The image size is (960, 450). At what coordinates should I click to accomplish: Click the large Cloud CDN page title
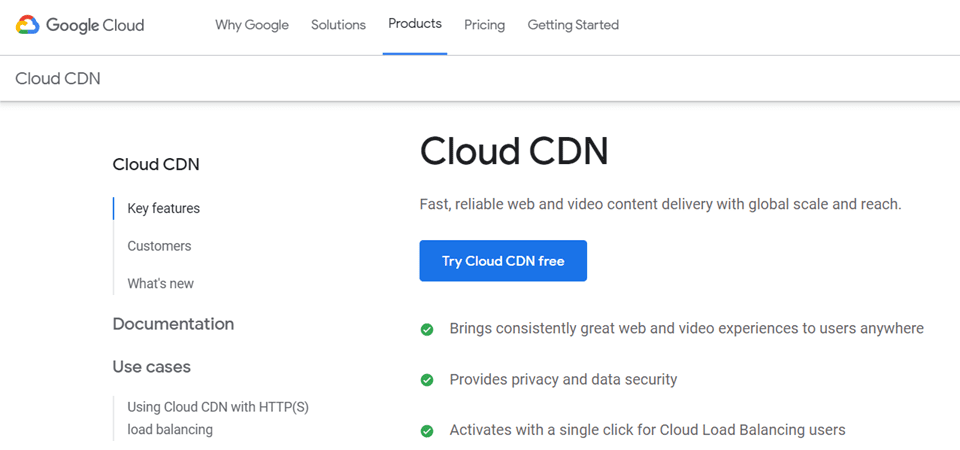(x=513, y=152)
